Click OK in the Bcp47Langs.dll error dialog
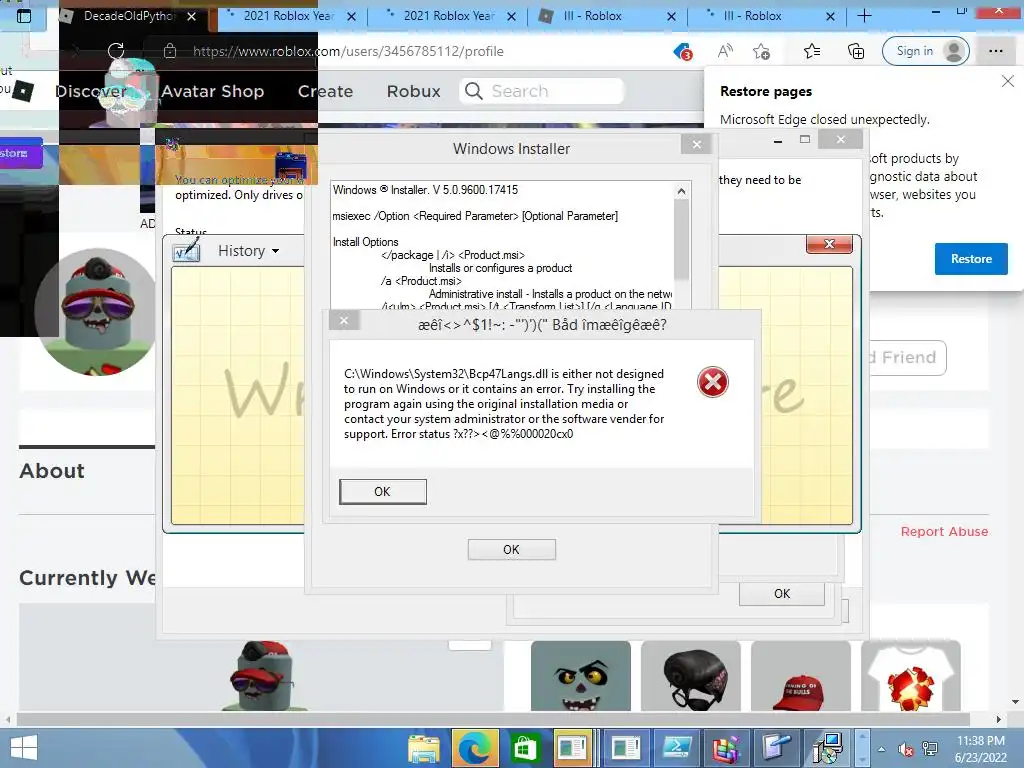This screenshot has height=768, width=1024. pos(383,491)
